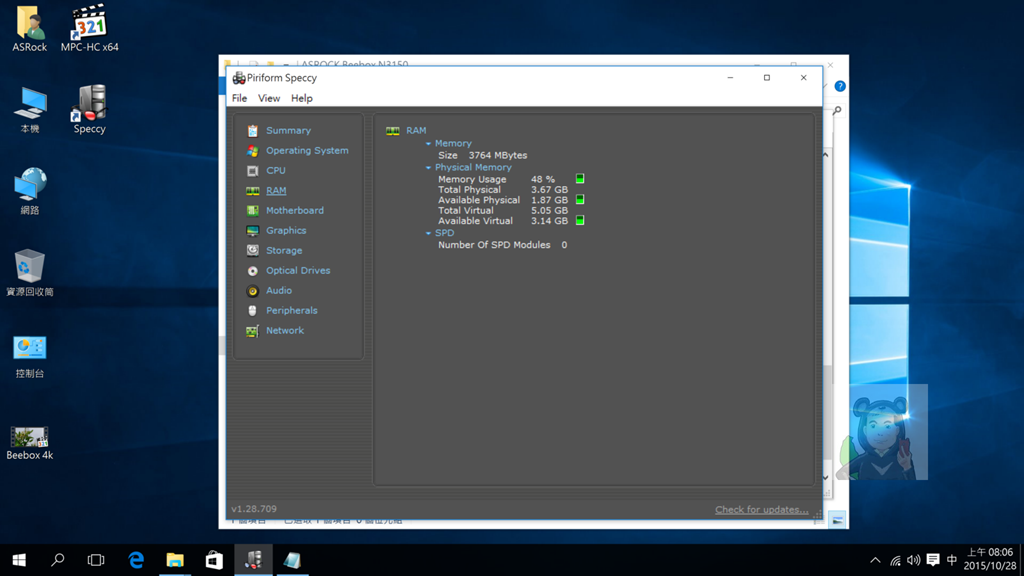Screen dimensions: 1024x576
Task: Collapse the Memory tree node
Action: click(x=428, y=144)
